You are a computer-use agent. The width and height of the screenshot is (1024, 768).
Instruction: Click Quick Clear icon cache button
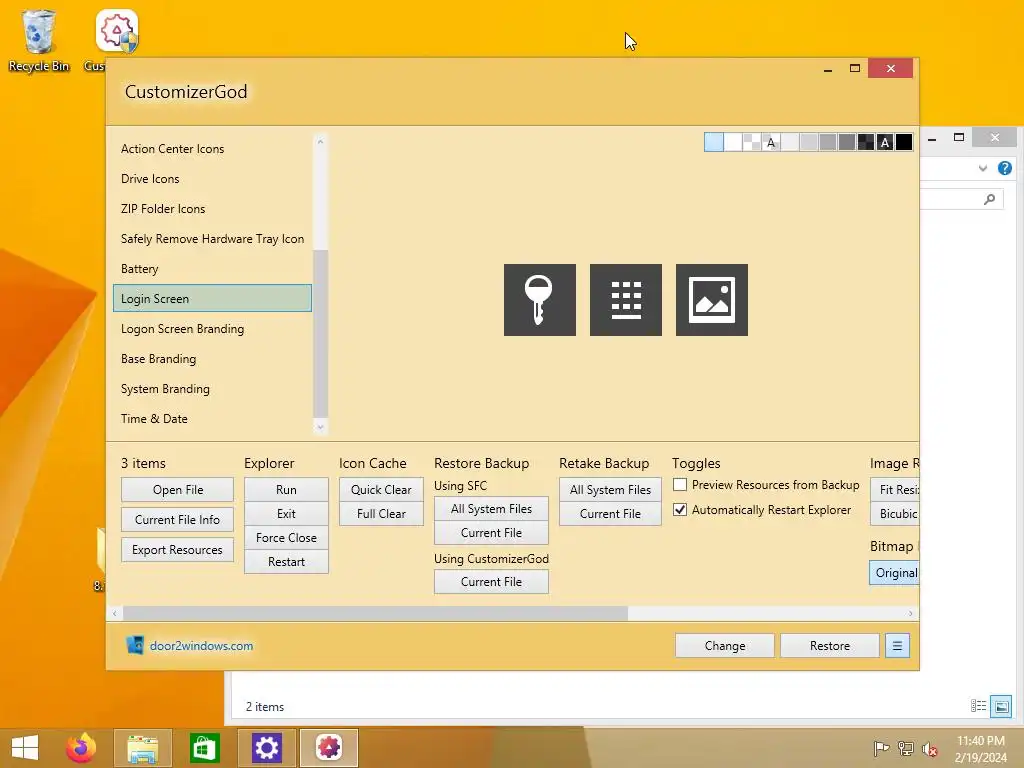click(381, 490)
